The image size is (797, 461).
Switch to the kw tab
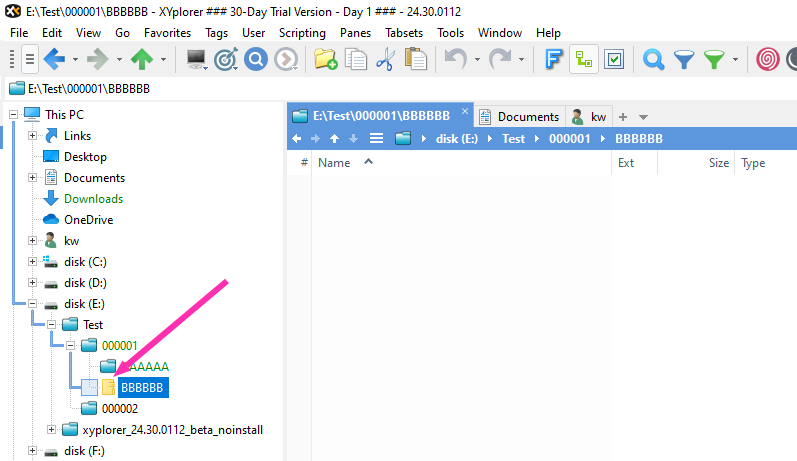tap(590, 117)
